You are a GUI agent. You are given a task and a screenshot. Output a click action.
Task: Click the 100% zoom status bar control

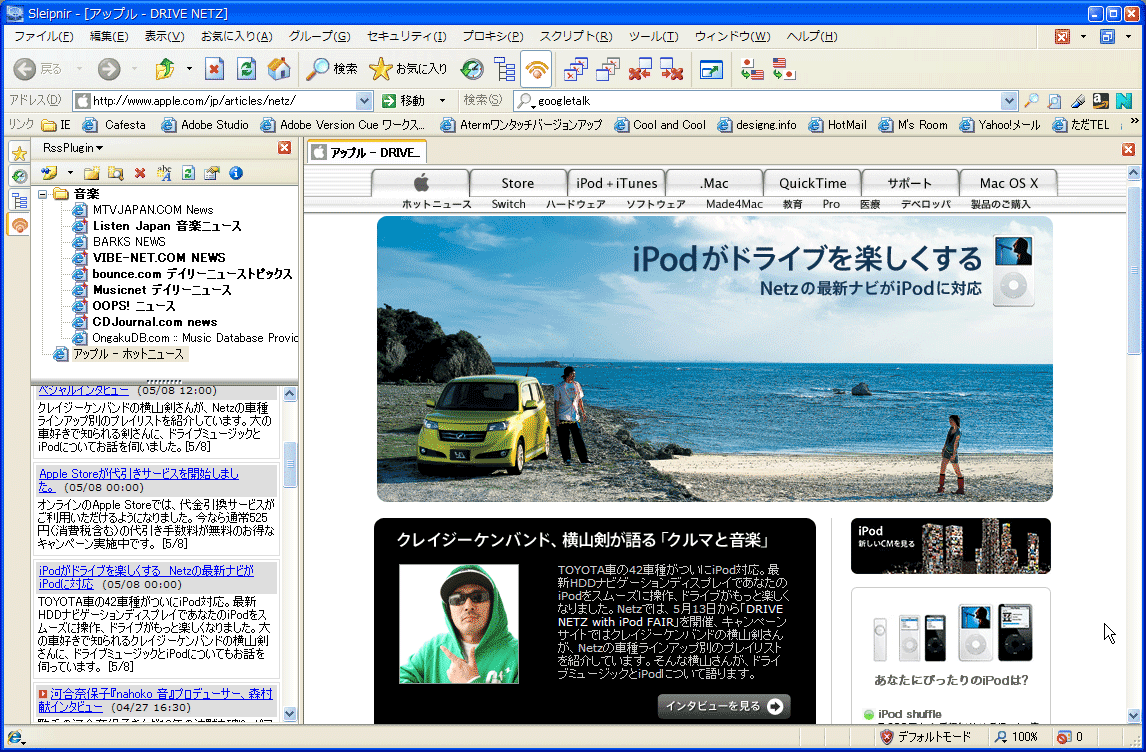pos(1016,737)
